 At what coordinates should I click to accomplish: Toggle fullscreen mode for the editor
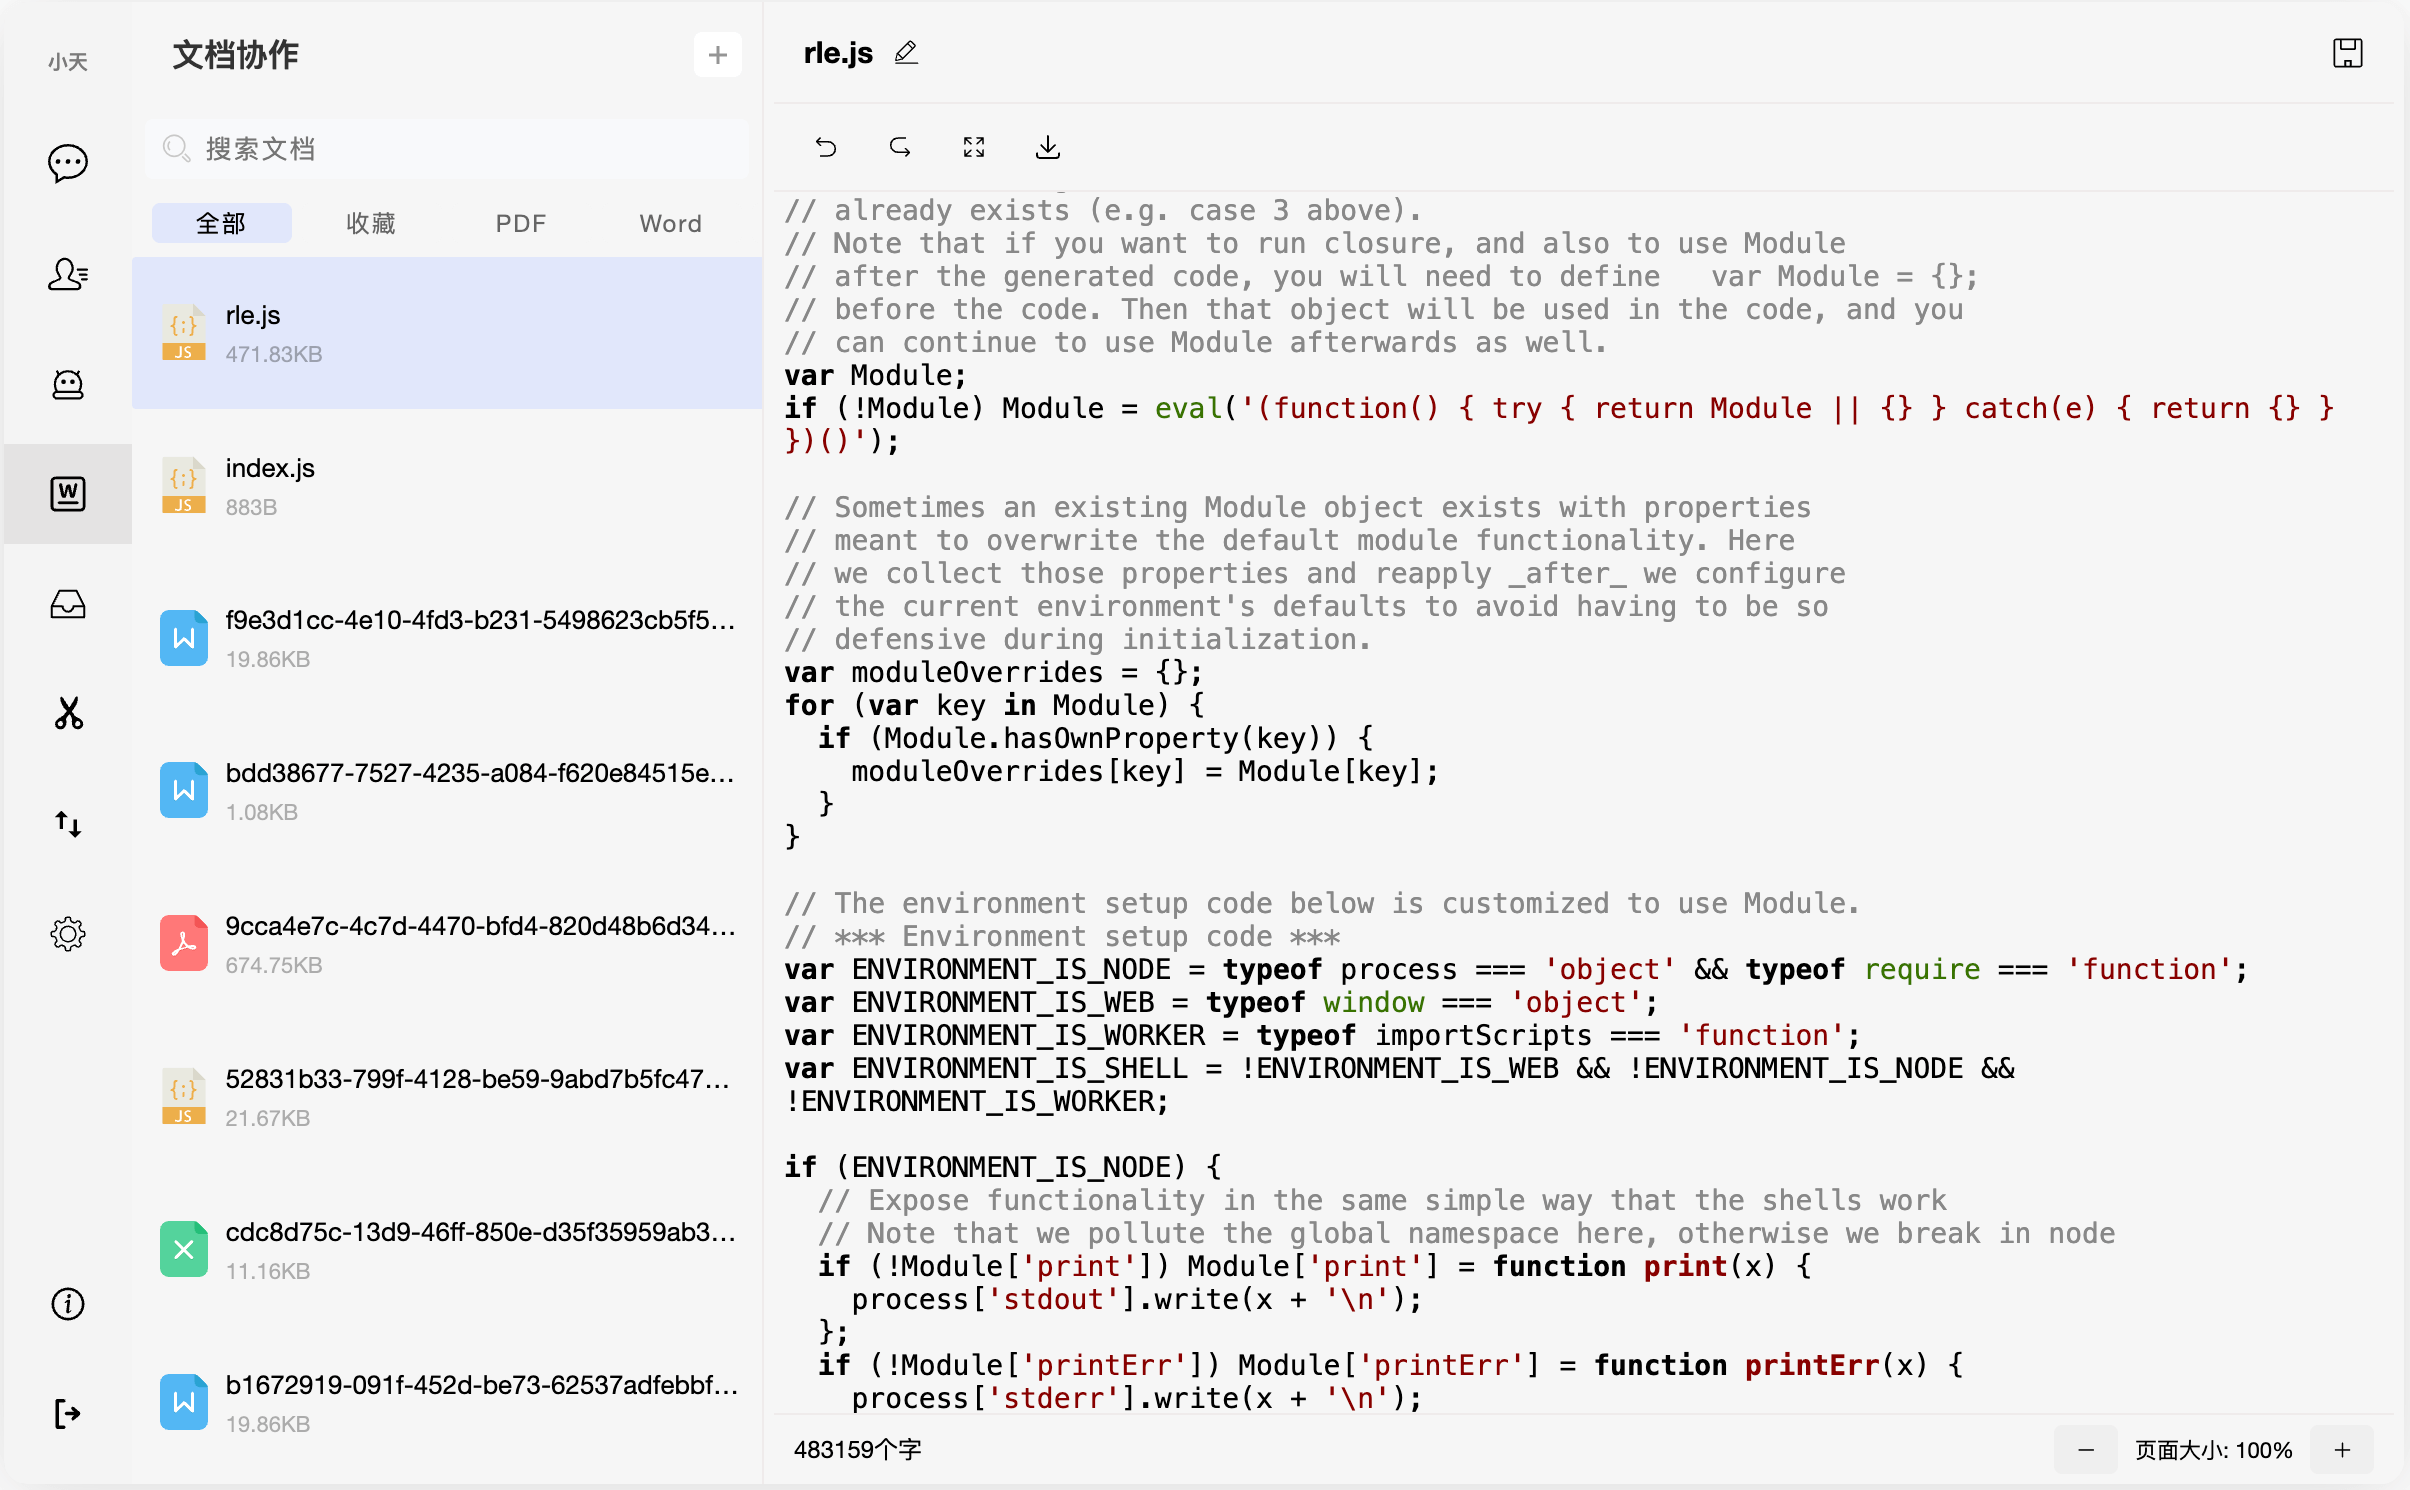(x=974, y=148)
